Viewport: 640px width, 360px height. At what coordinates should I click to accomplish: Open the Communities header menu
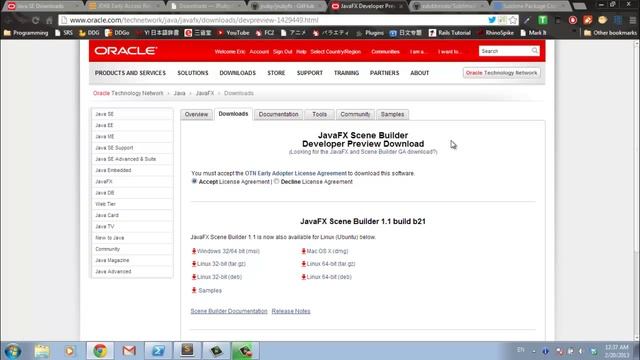pos(385,52)
